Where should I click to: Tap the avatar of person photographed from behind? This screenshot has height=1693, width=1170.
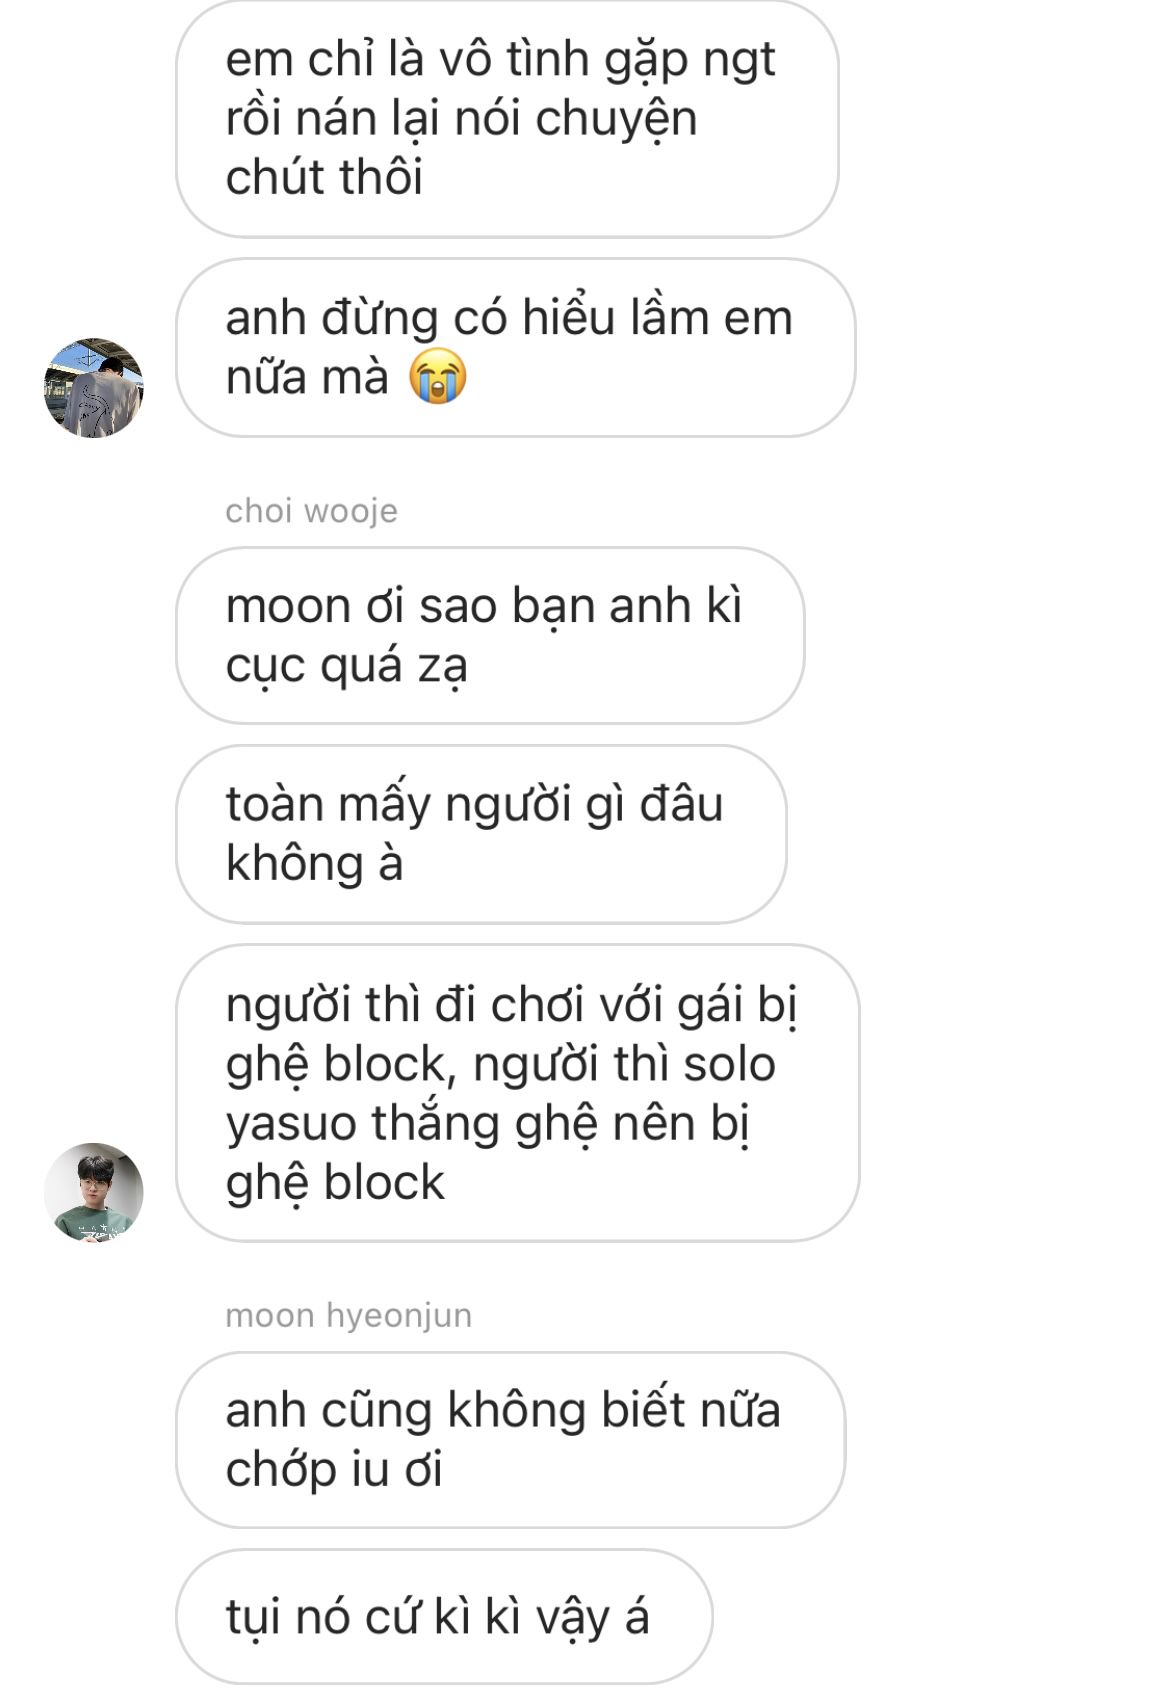(x=94, y=388)
